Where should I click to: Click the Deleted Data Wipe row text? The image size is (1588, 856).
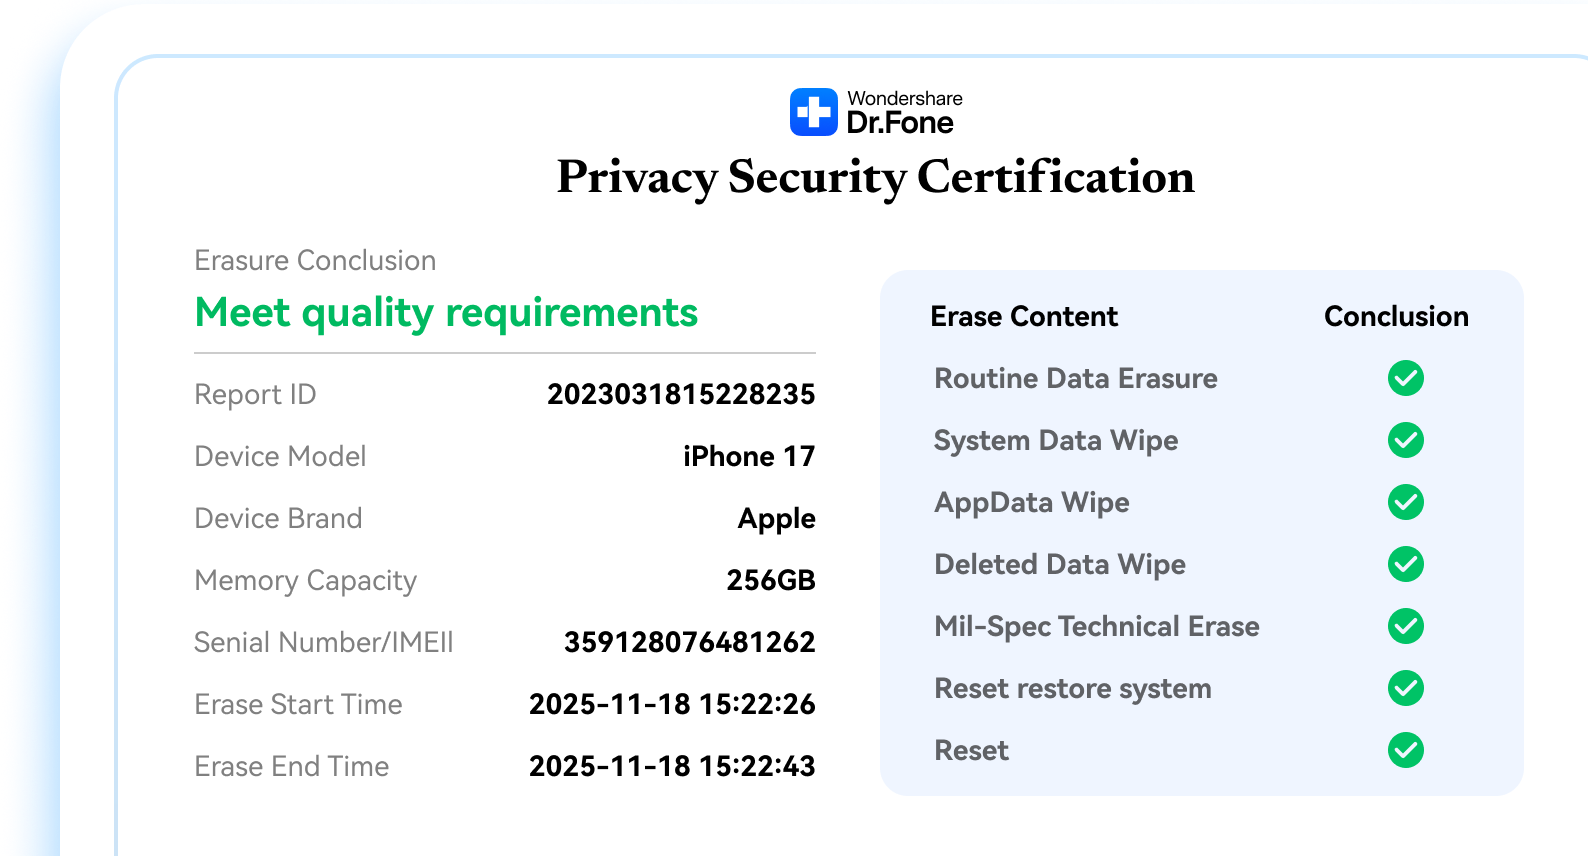[1060, 565]
